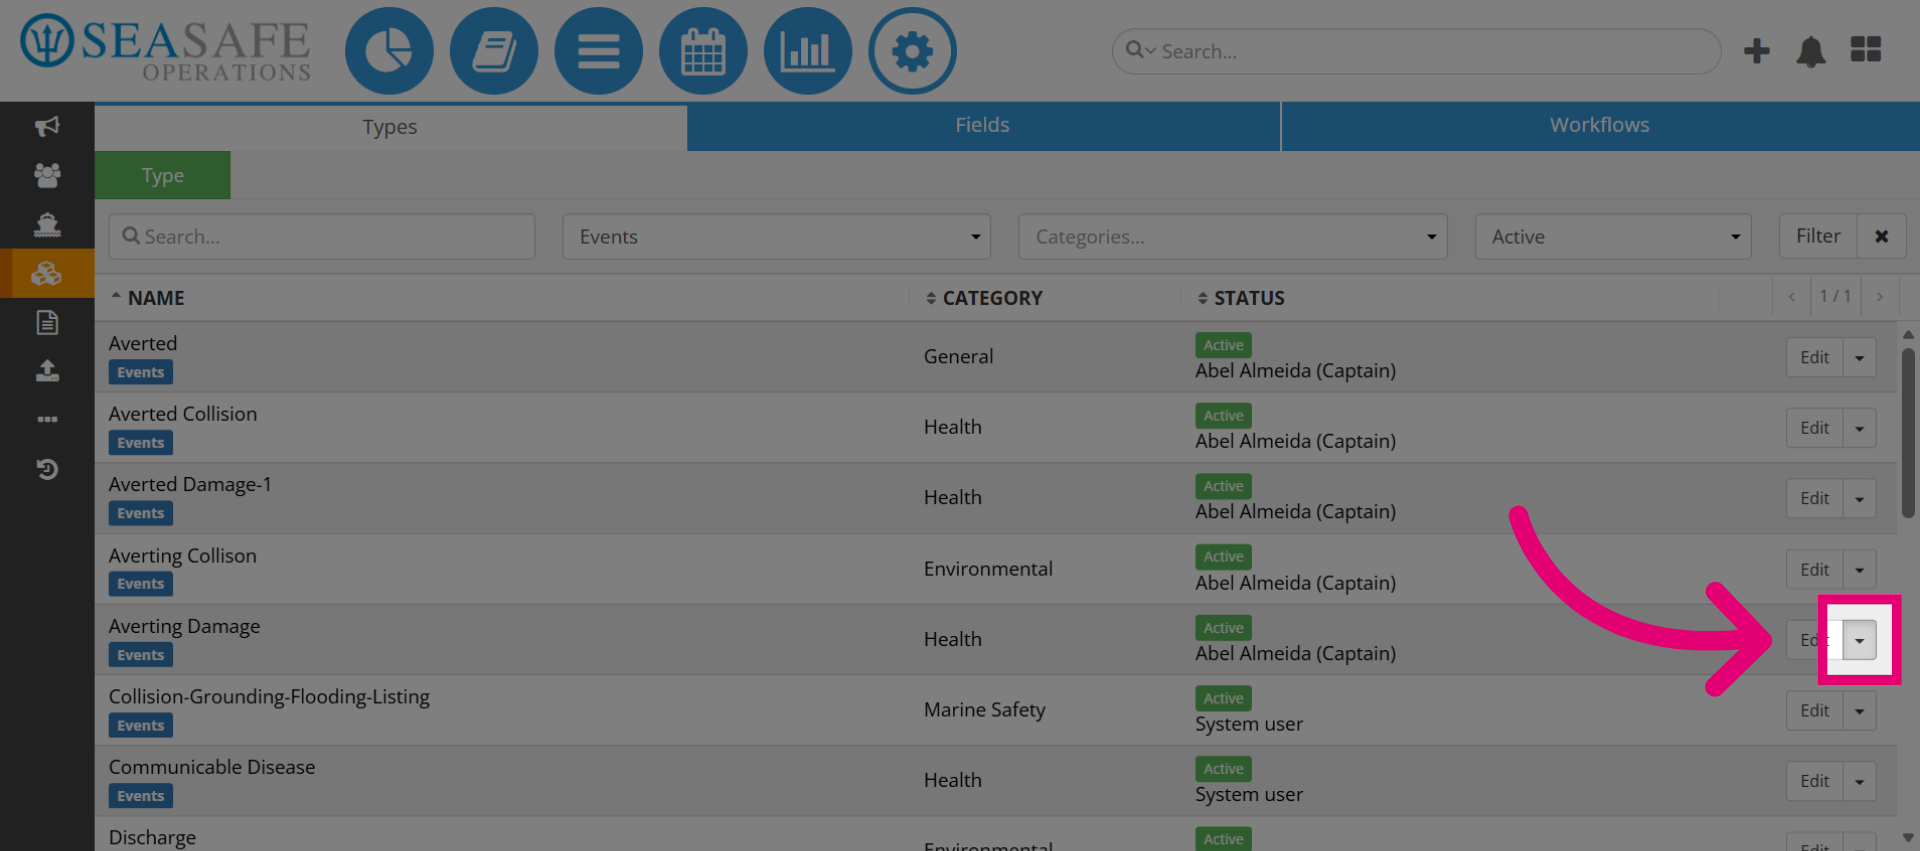Open the users group sidebar icon
The width and height of the screenshot is (1920, 851).
[x=47, y=175]
